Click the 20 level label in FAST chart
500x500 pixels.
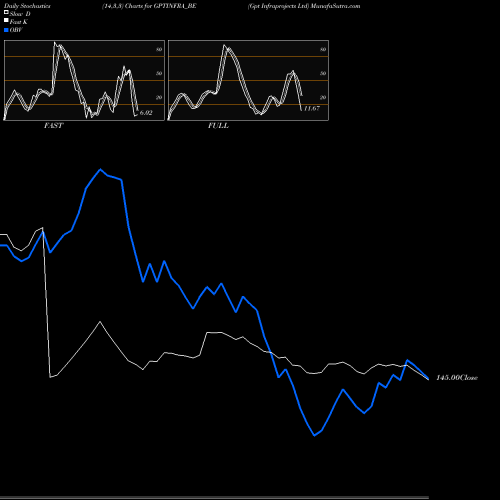[x=159, y=97]
